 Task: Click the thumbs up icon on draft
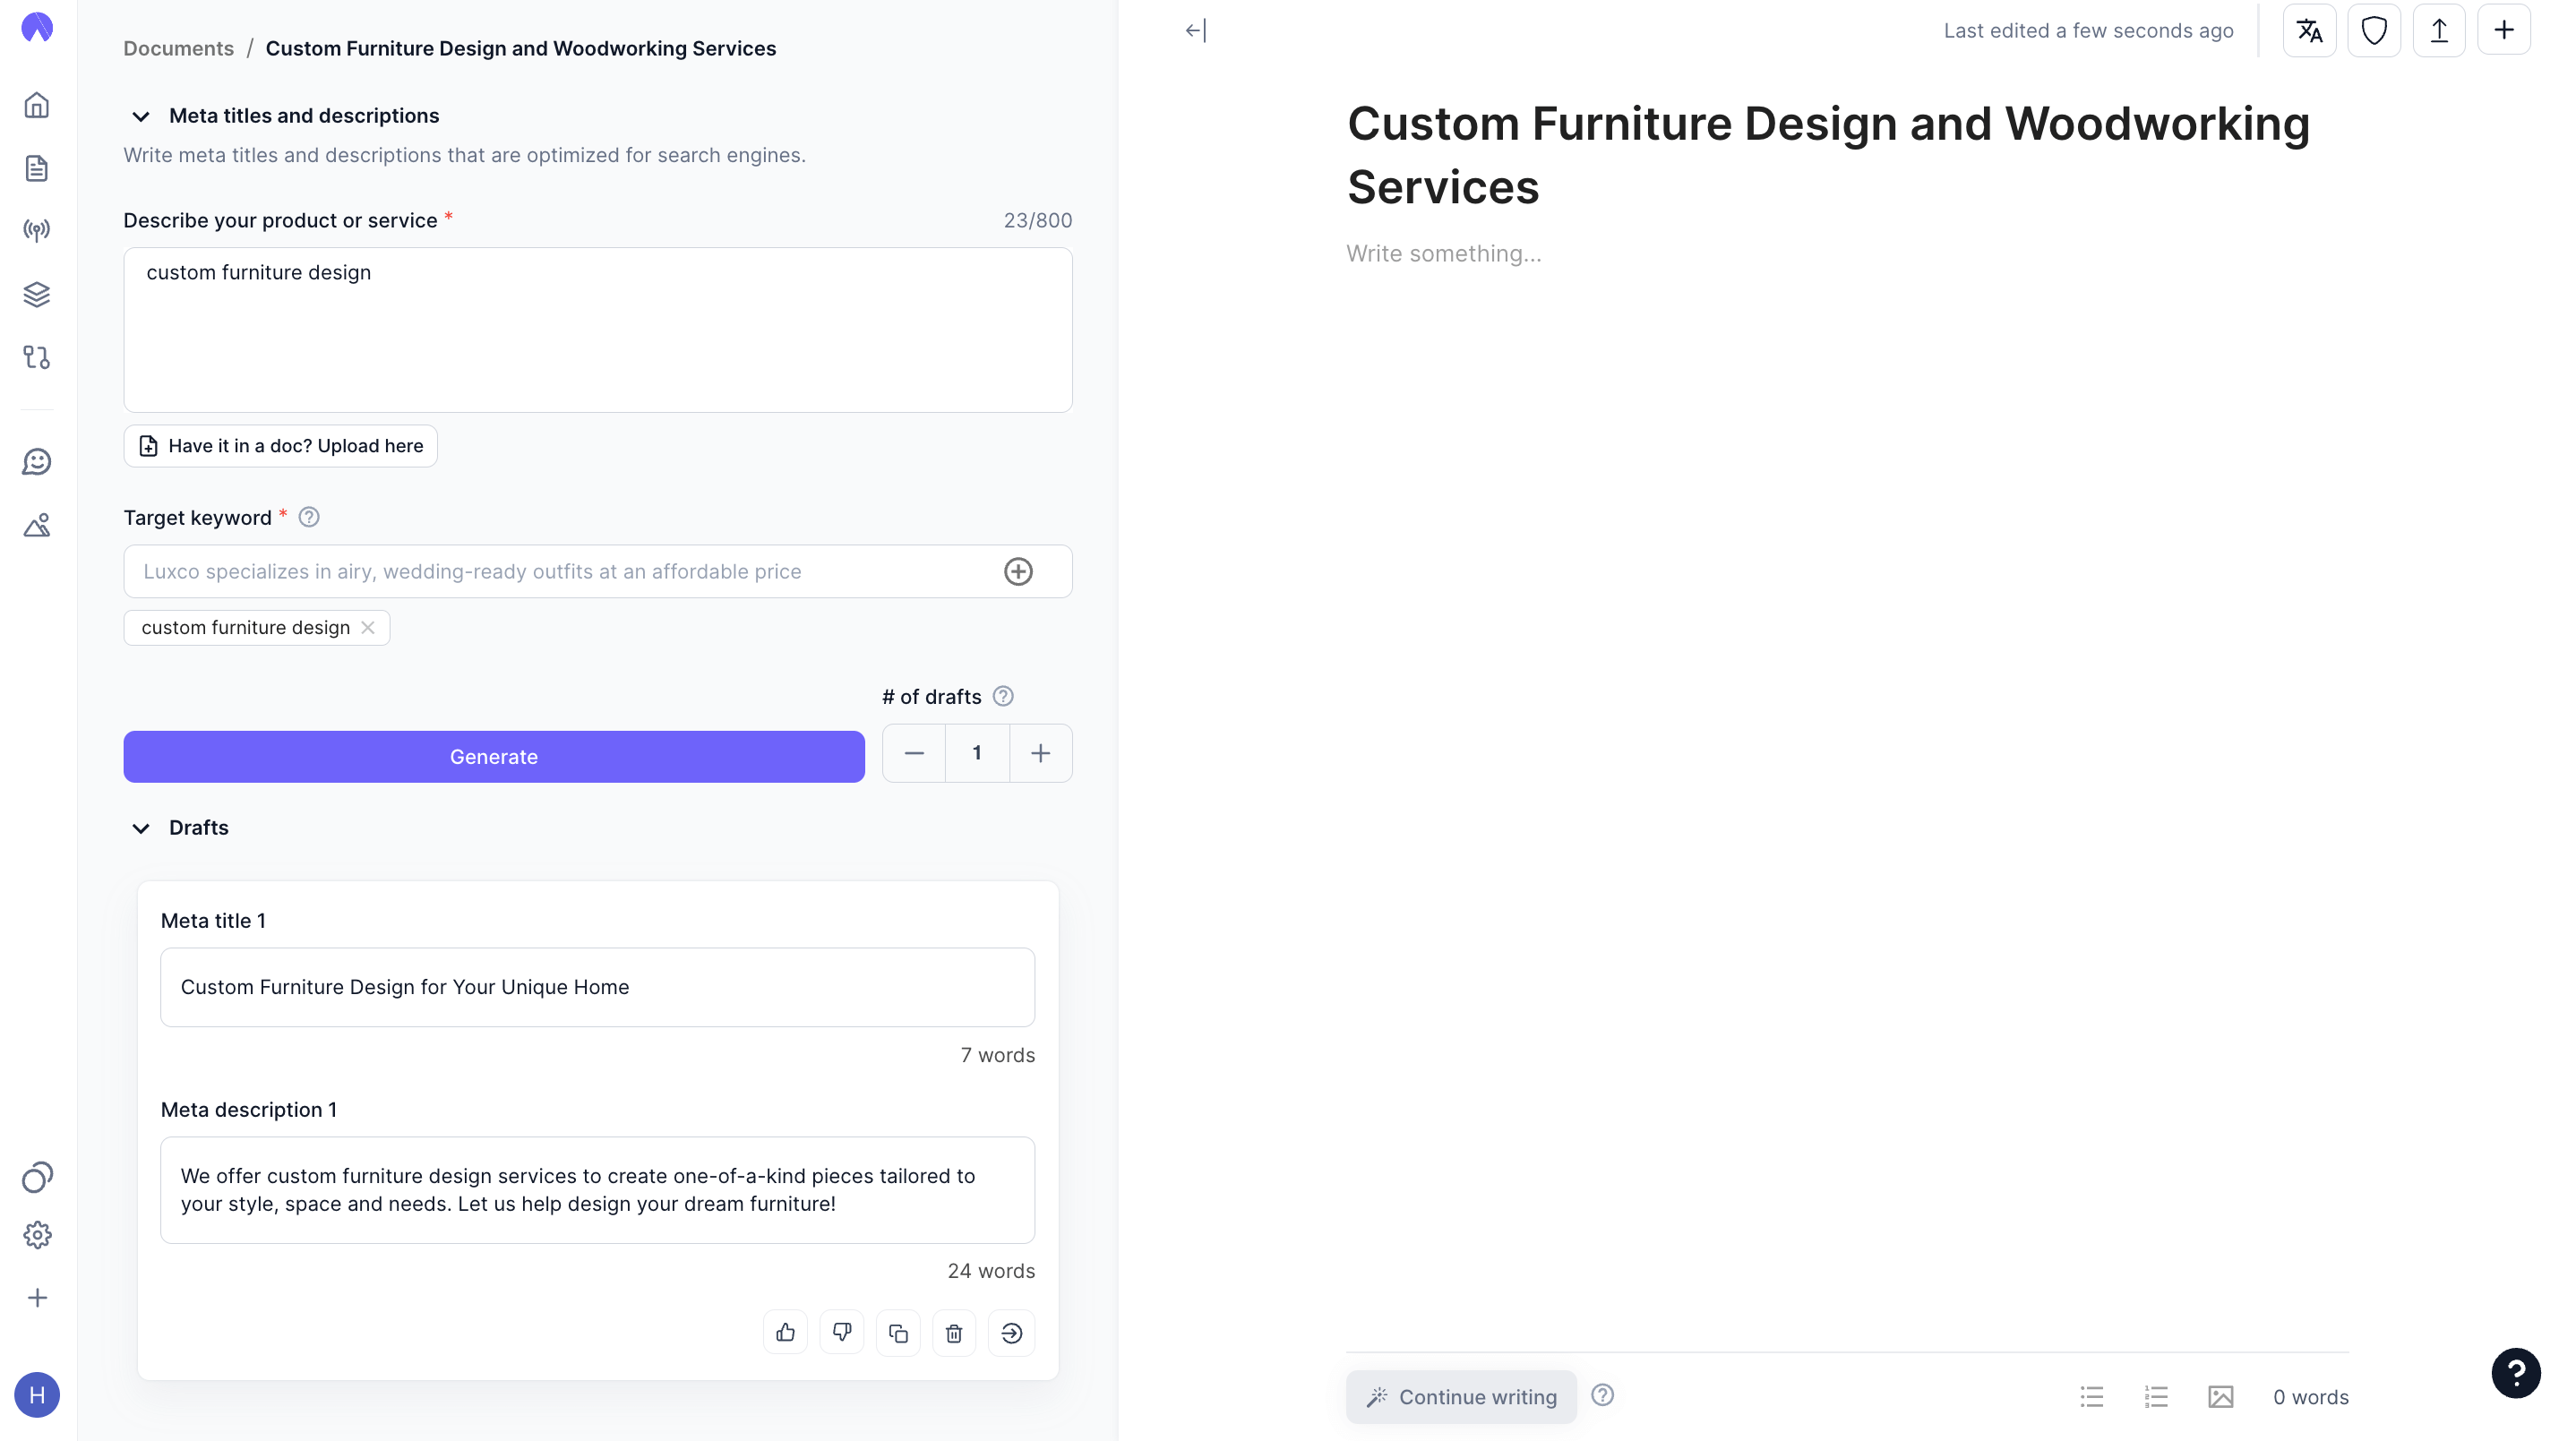[785, 1333]
